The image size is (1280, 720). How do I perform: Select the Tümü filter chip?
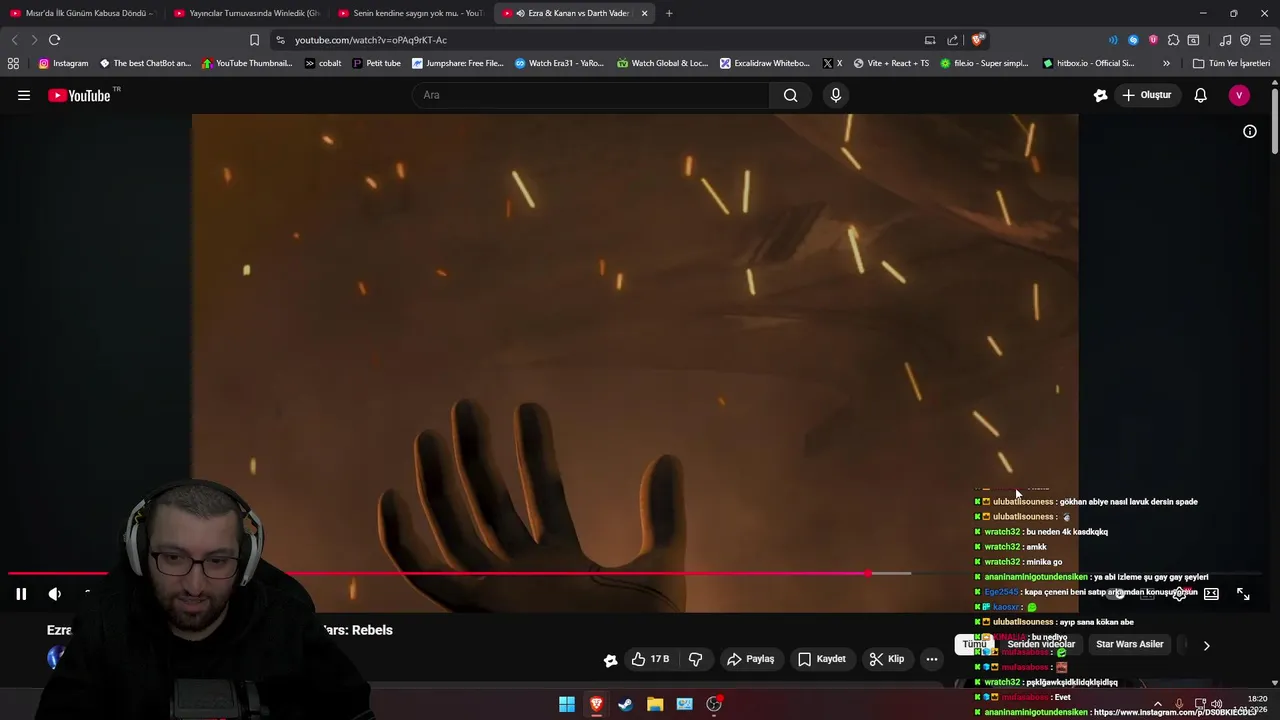(974, 644)
